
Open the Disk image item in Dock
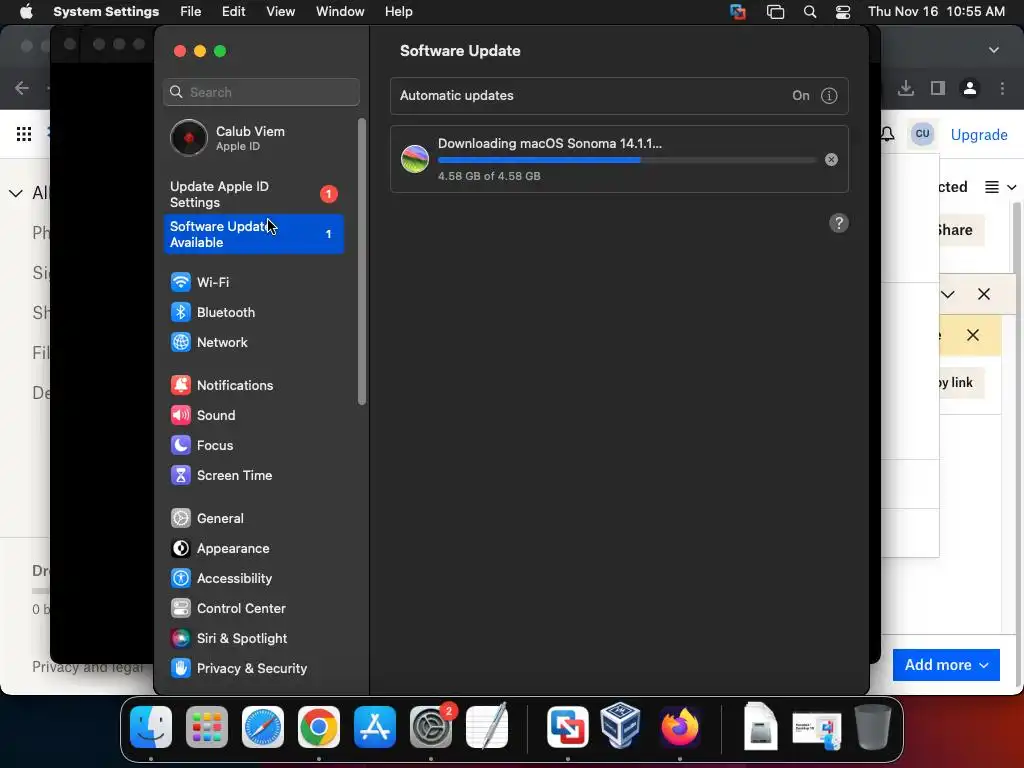[760, 725]
